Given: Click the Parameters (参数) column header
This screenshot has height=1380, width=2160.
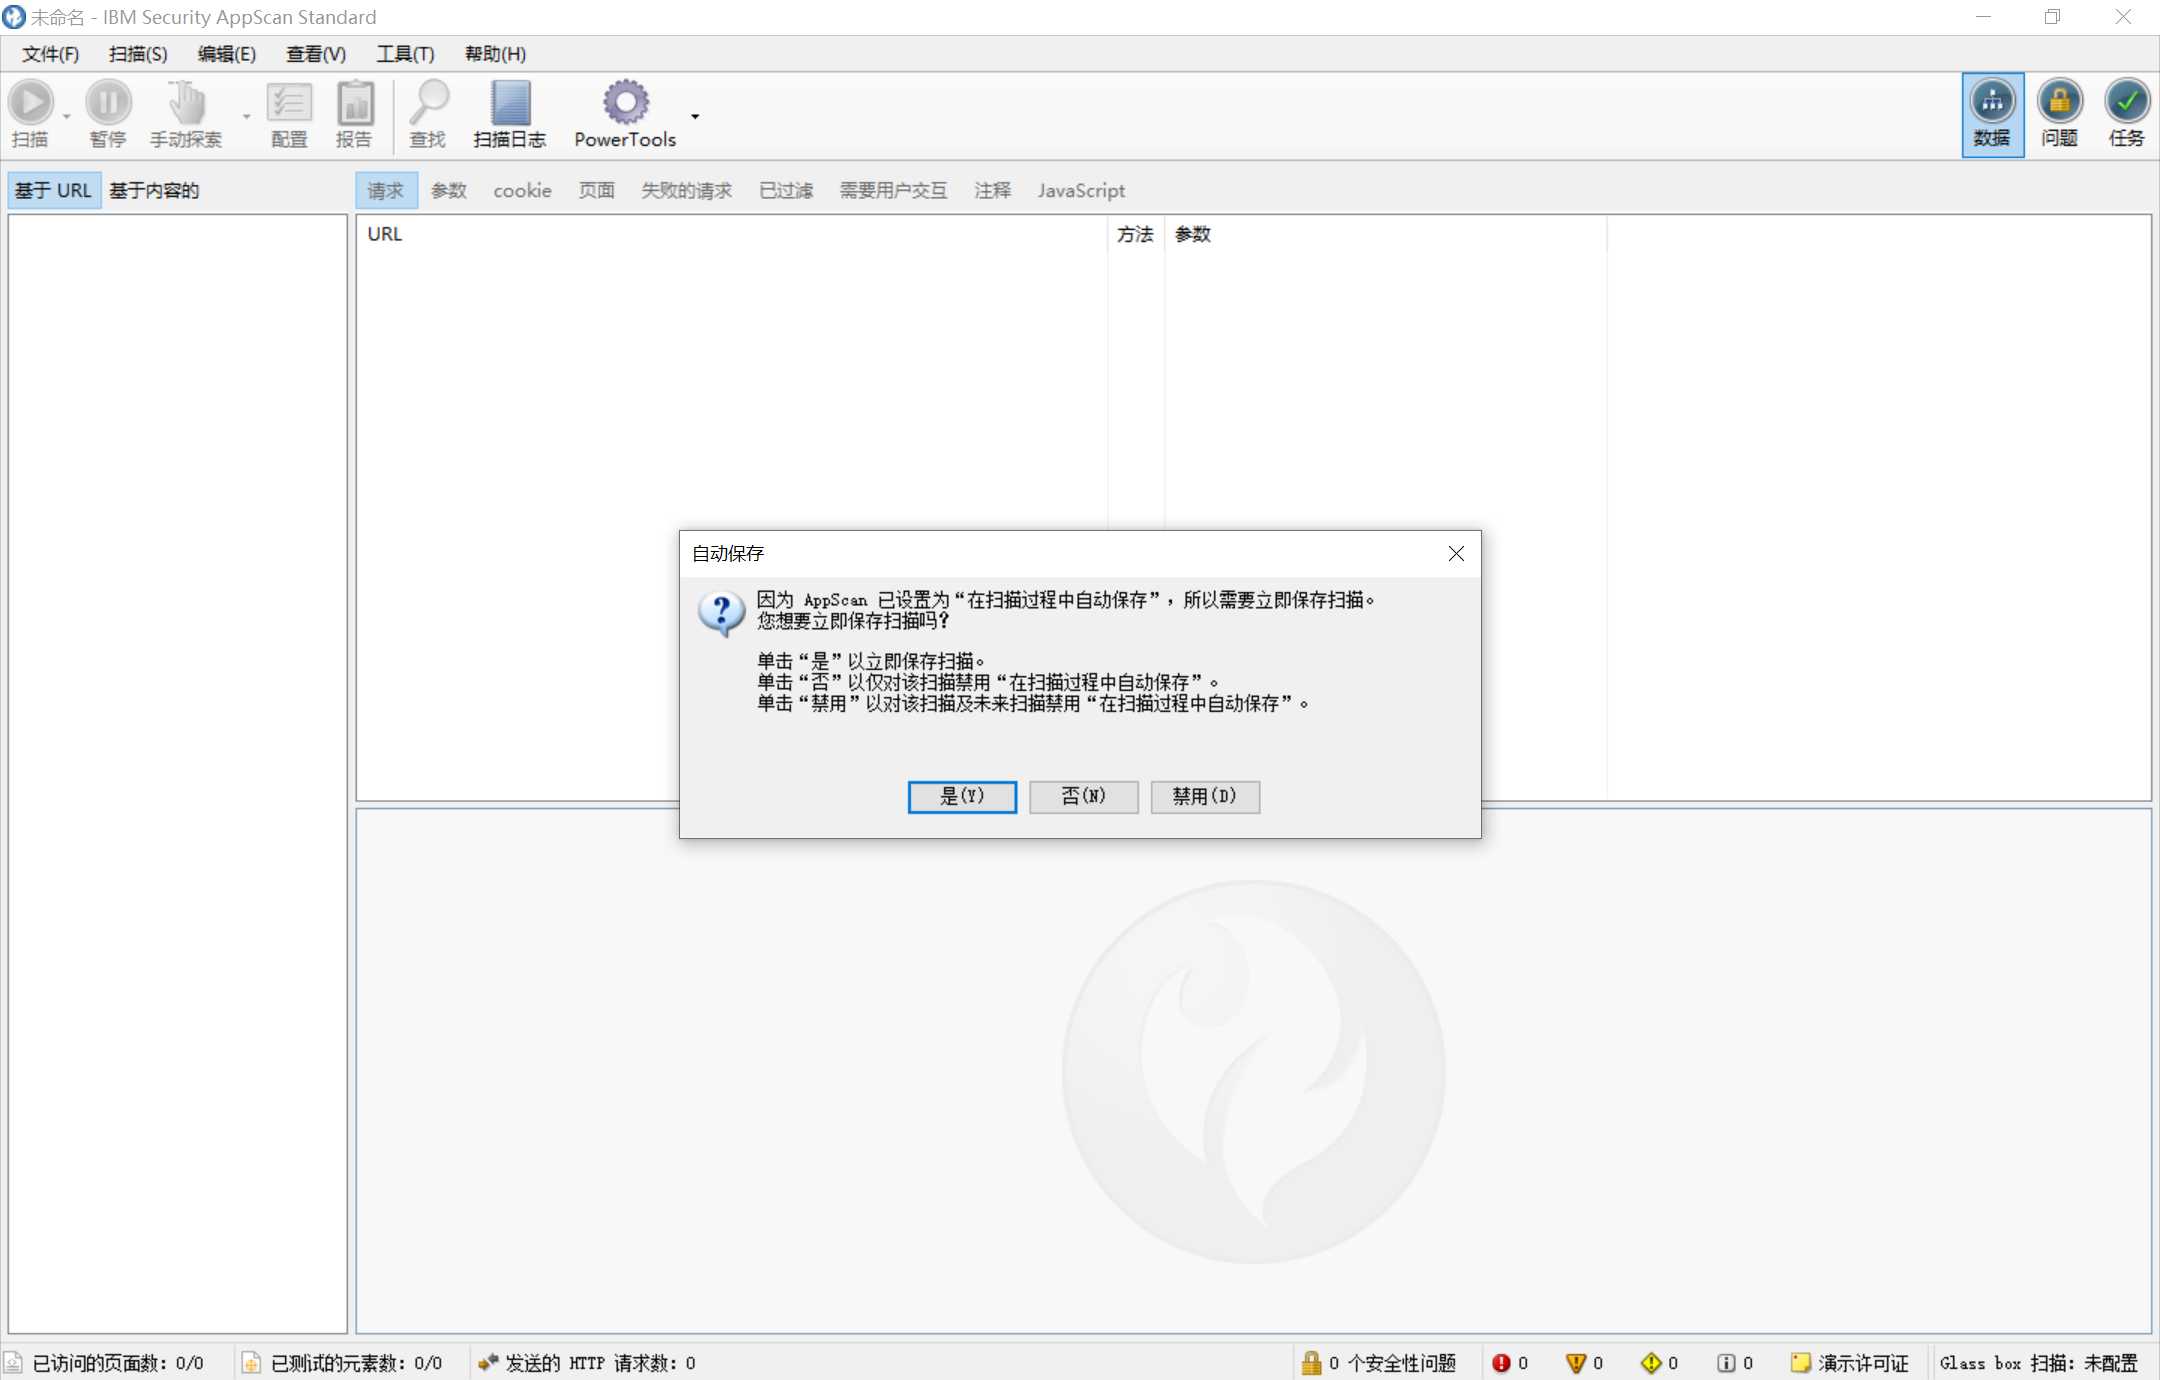Looking at the screenshot, I should coord(1386,234).
